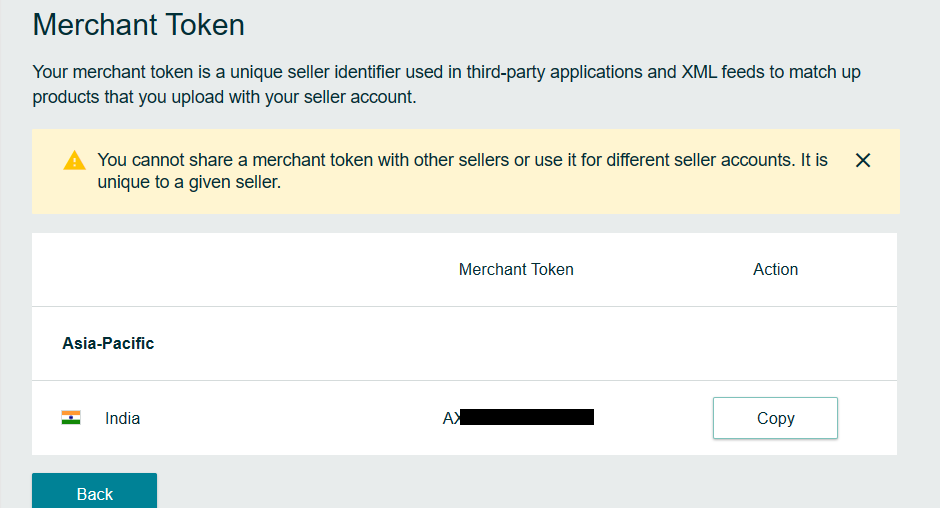
Task: Click the India flag icon
Action: pos(71,417)
